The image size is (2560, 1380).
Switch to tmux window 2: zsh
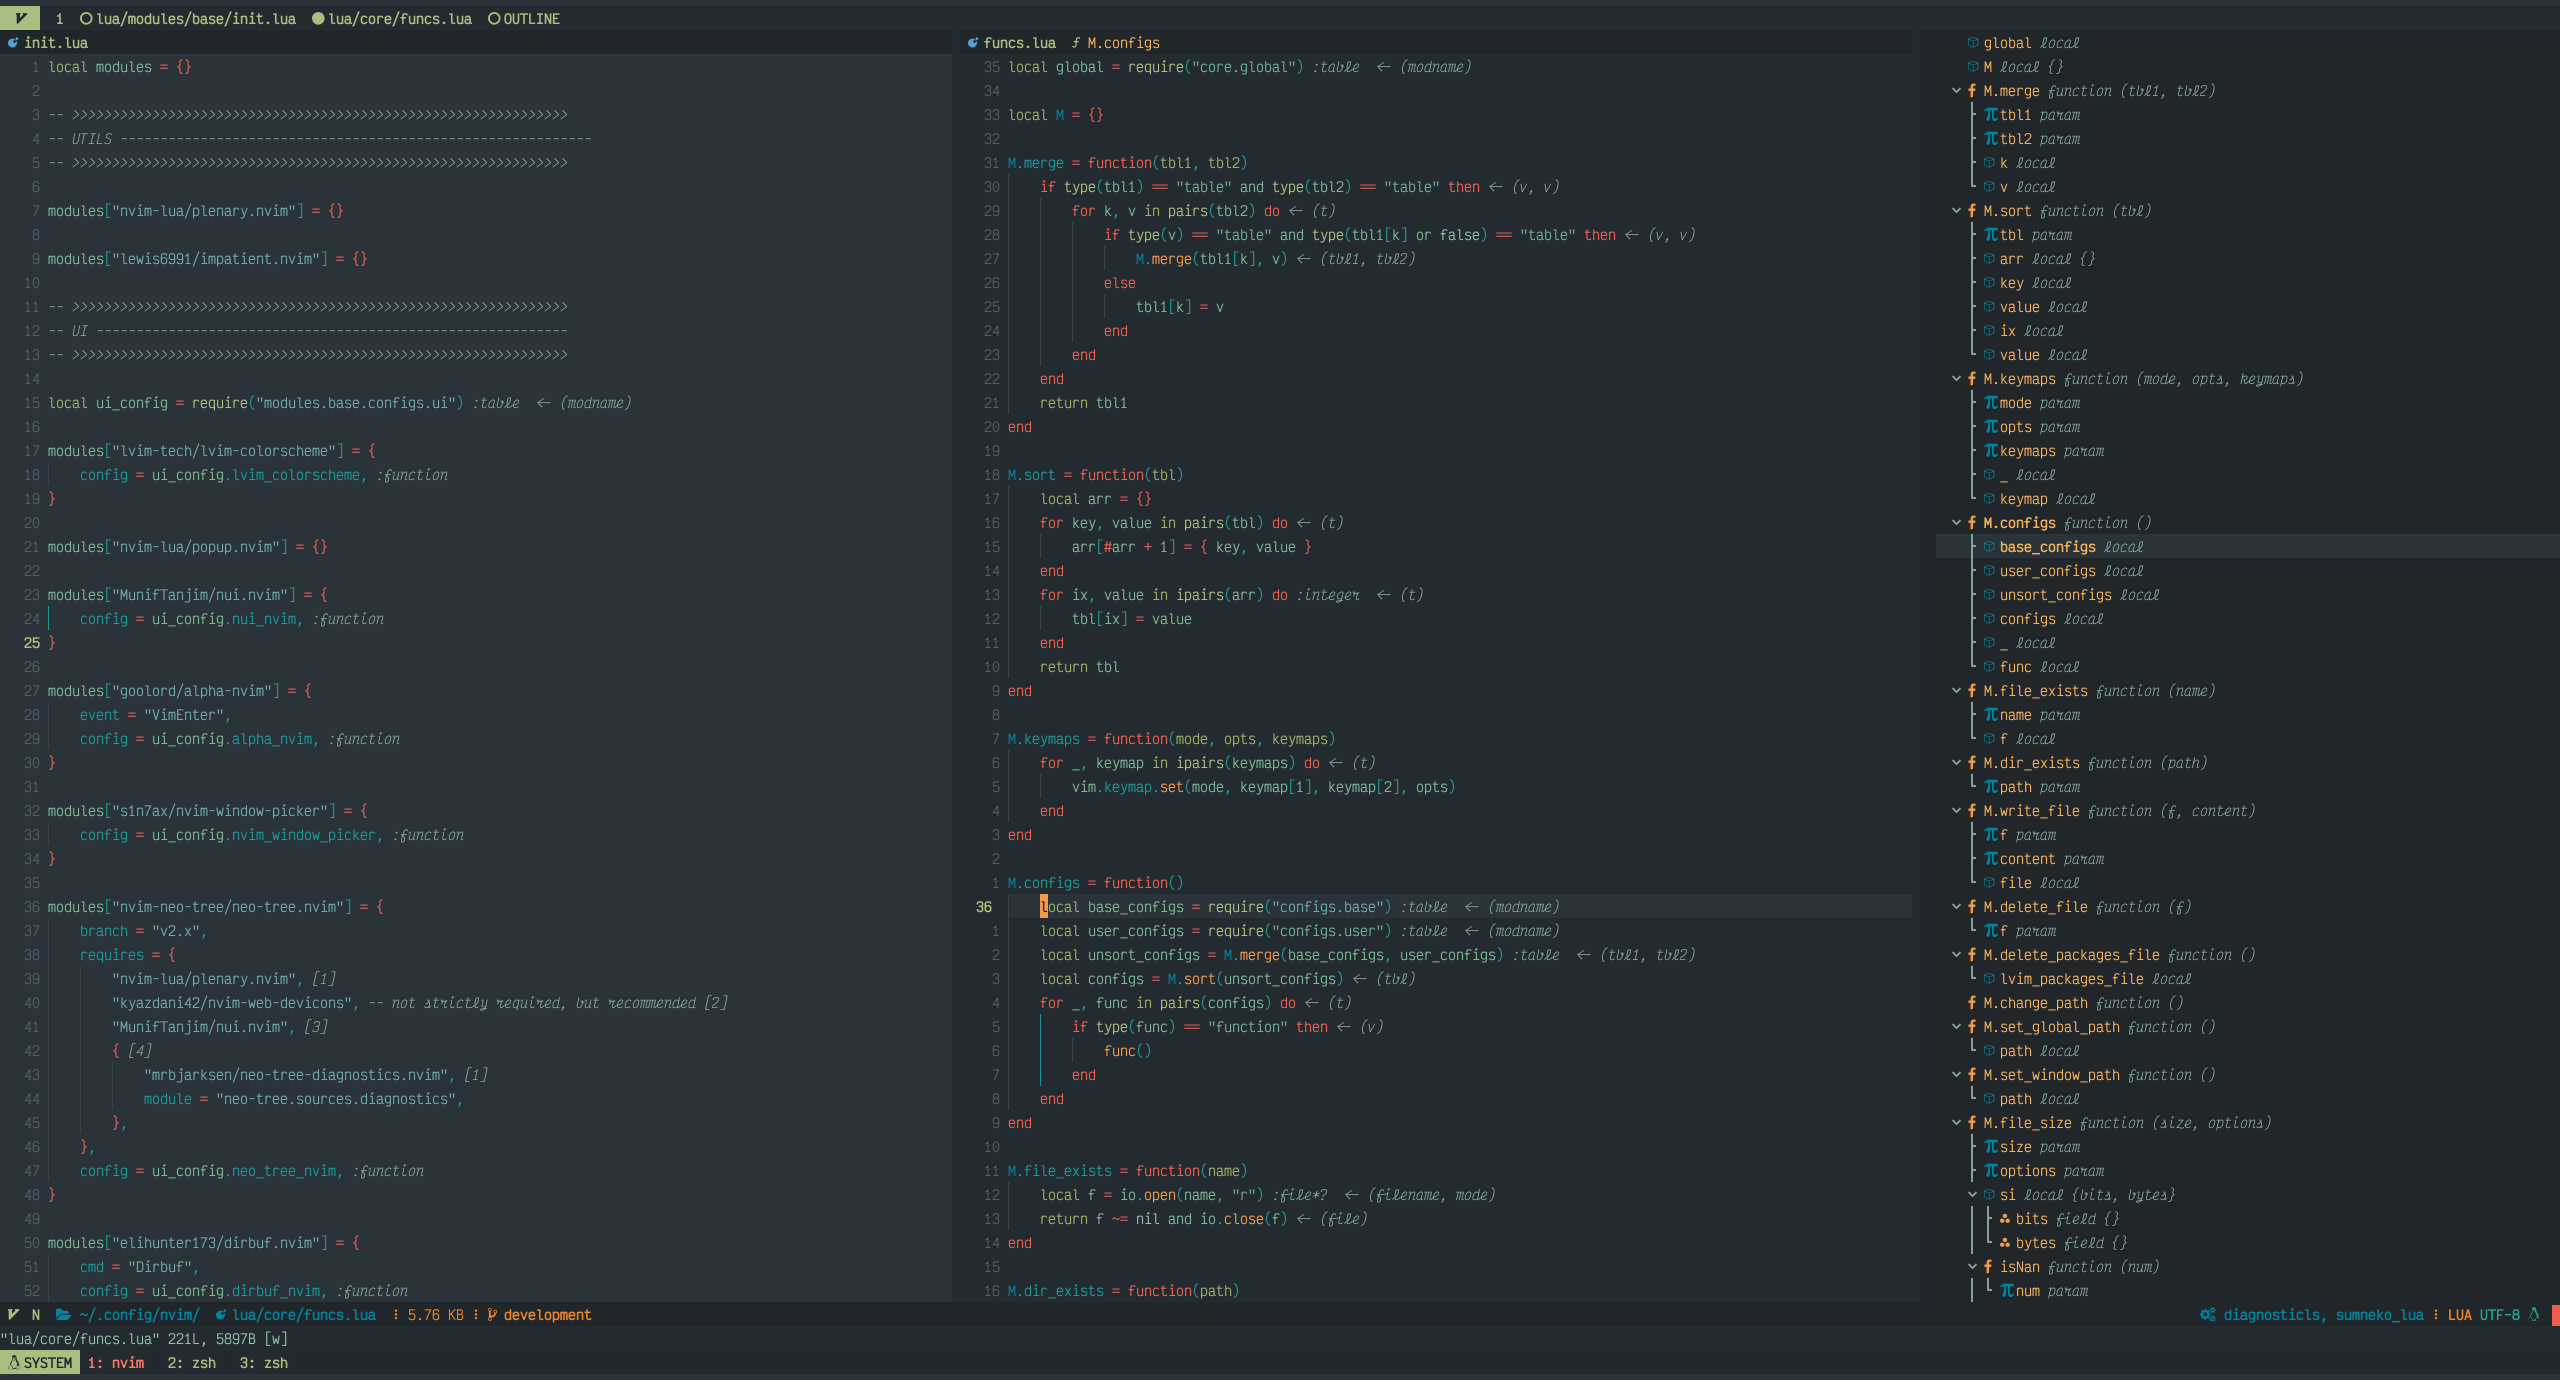click(x=191, y=1363)
